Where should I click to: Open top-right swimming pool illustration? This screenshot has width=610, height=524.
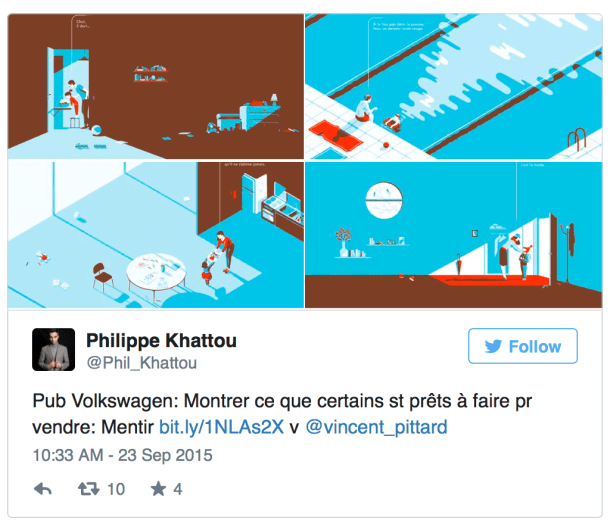point(454,86)
